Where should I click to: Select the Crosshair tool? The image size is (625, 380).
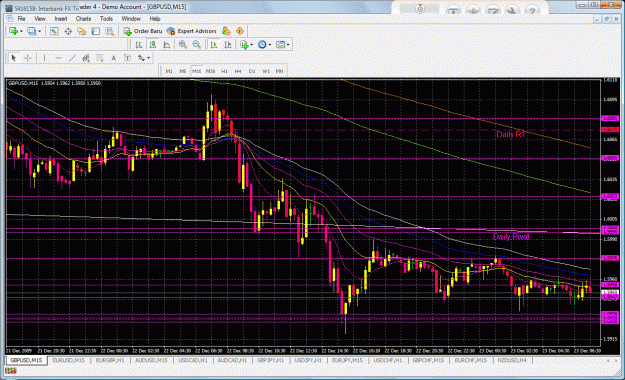[x=28, y=58]
